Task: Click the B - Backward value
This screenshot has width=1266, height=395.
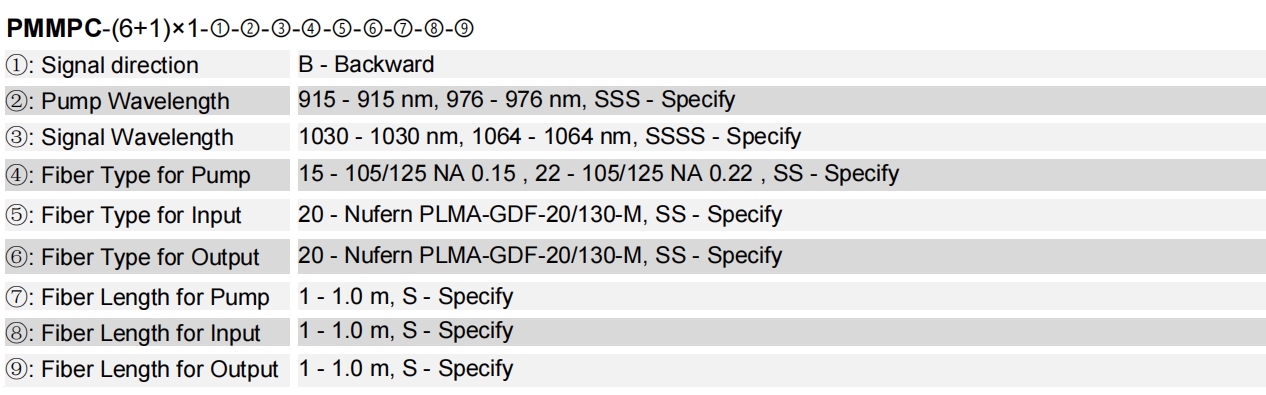Action: (366, 66)
